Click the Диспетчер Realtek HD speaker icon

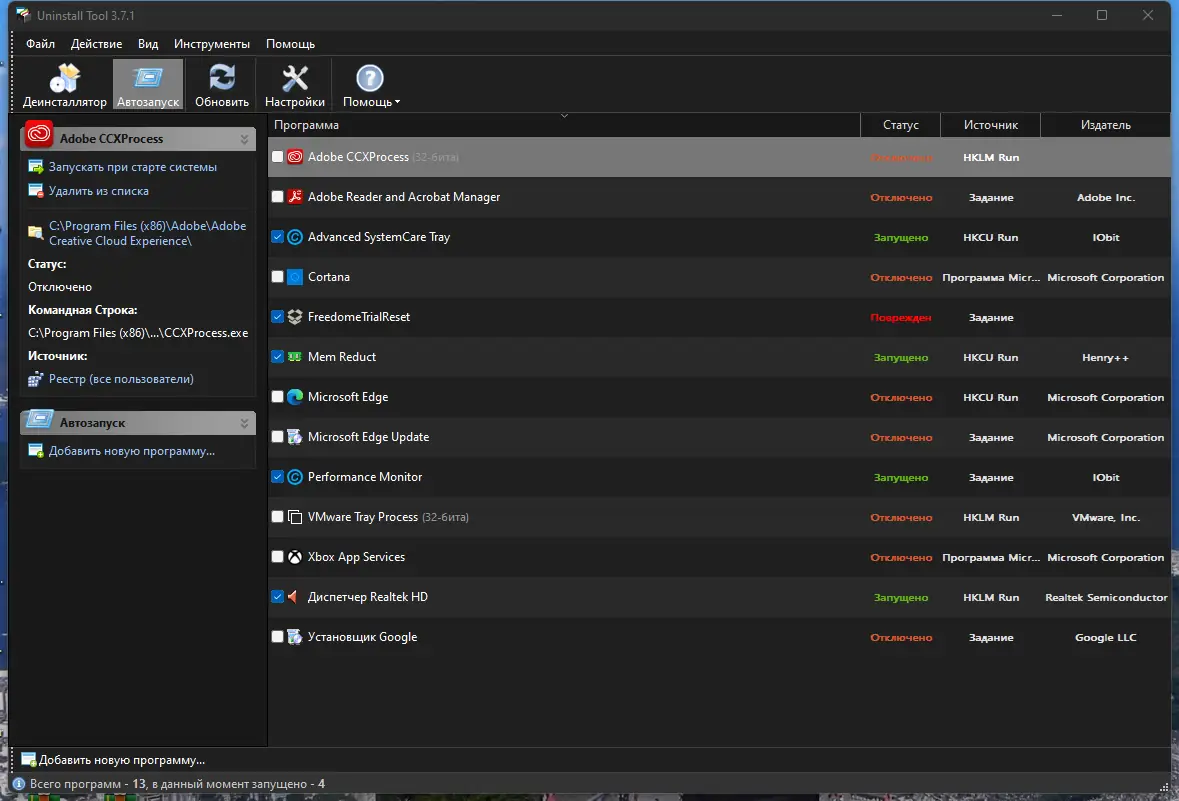tap(293, 596)
